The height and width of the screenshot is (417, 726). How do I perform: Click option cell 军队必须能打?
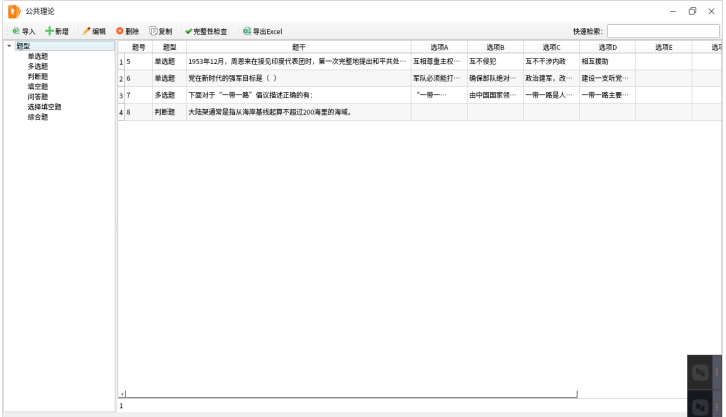pos(439,79)
